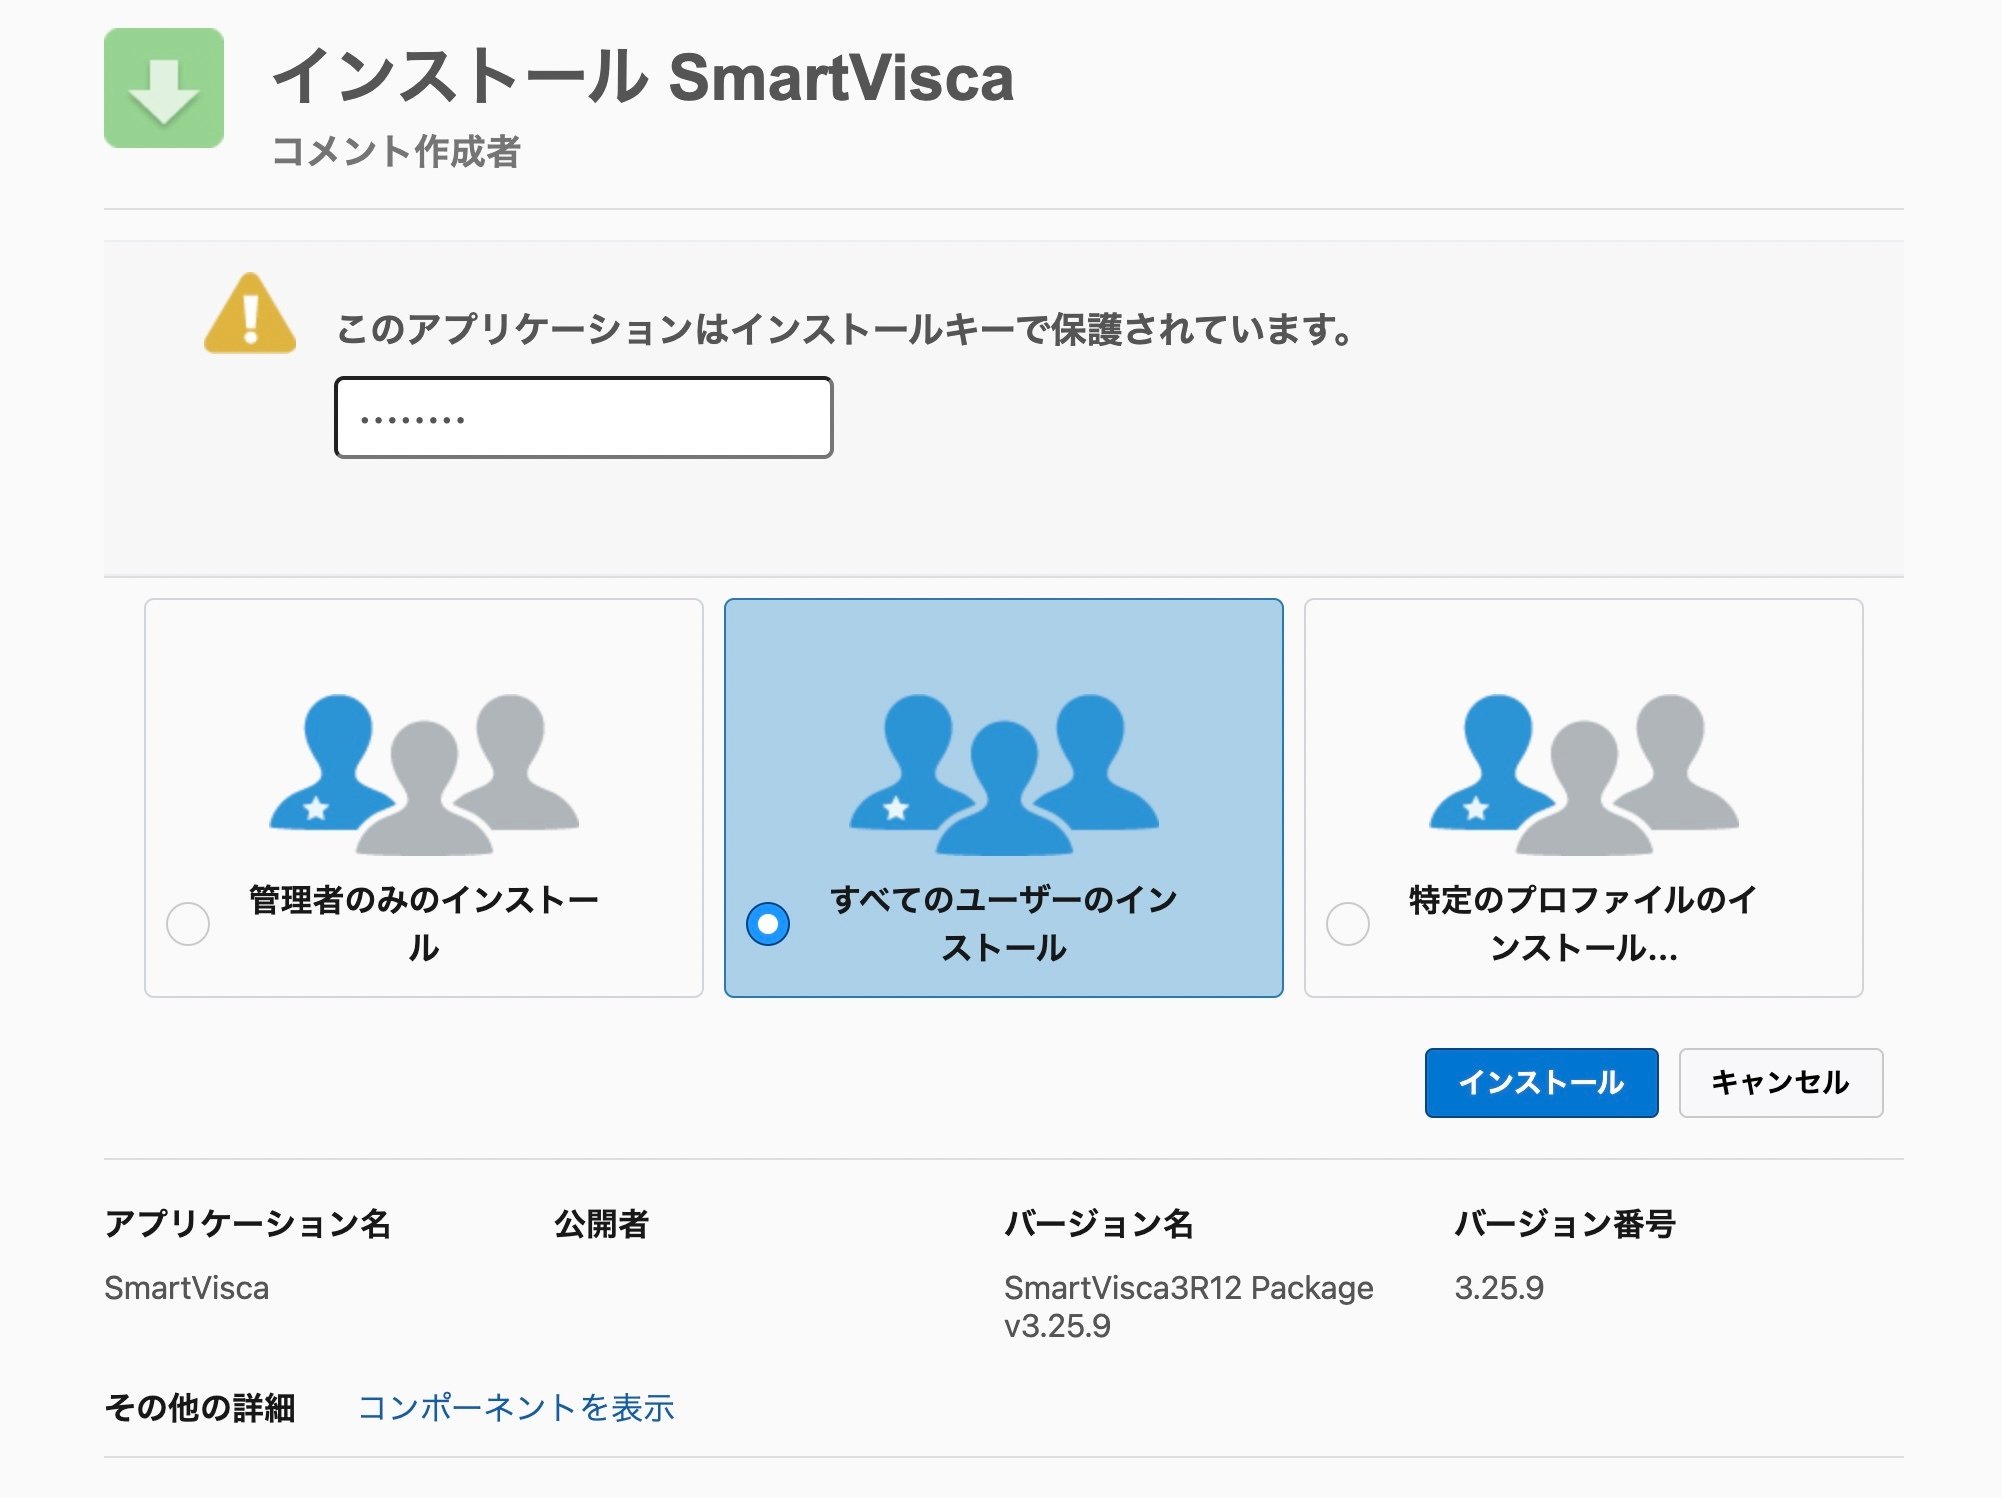Click the アプリケーション名 column label

click(x=248, y=1223)
